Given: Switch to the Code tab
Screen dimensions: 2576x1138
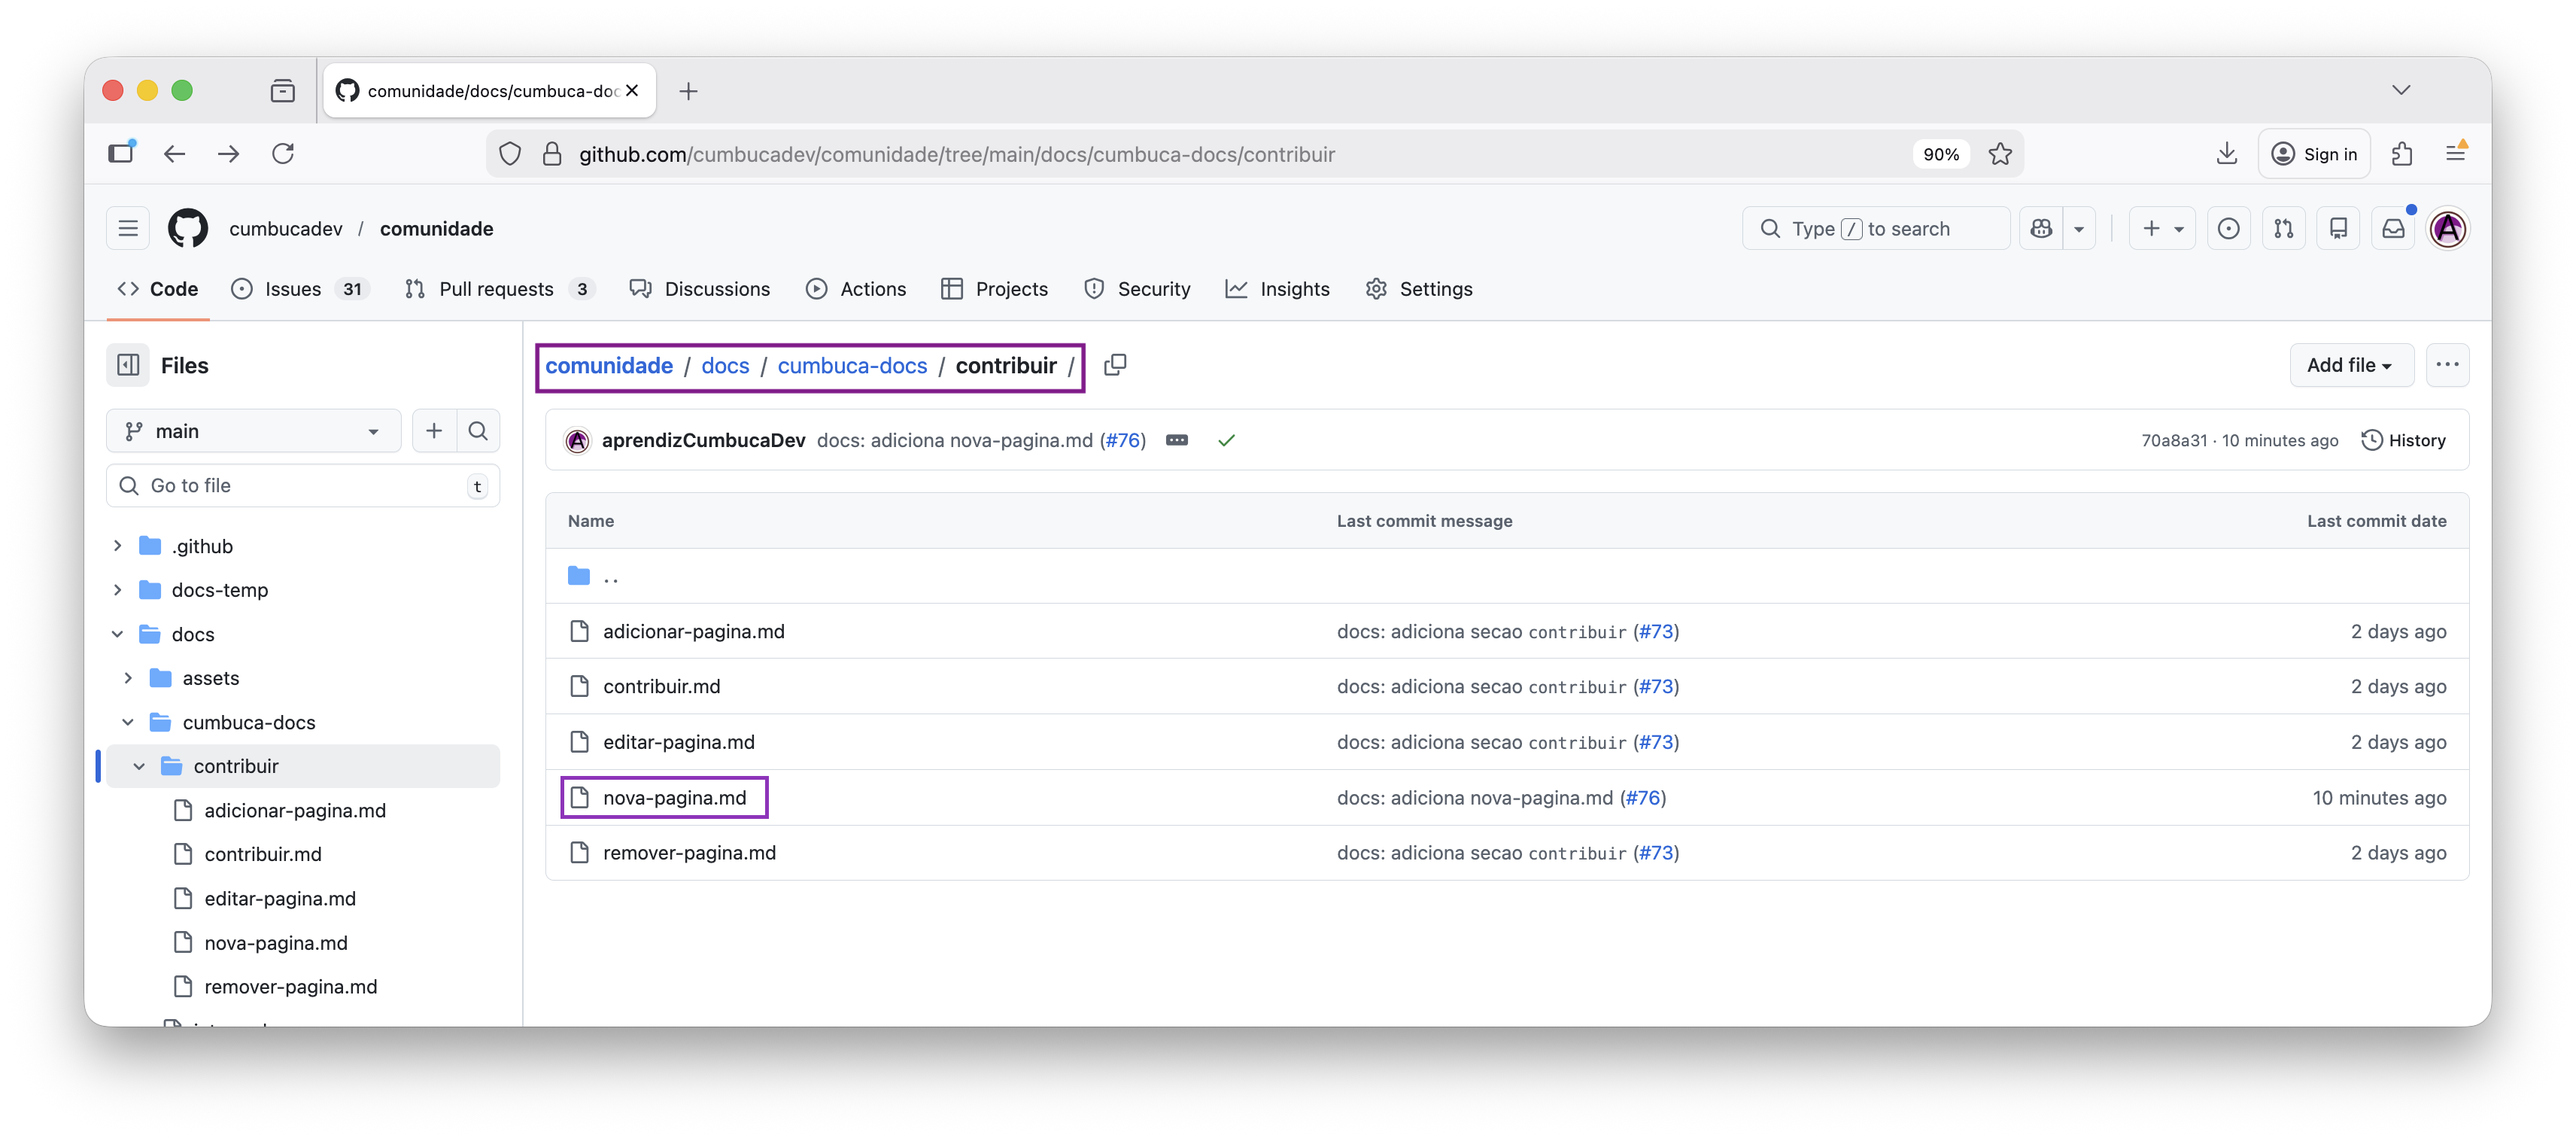Looking at the screenshot, I should (x=158, y=289).
